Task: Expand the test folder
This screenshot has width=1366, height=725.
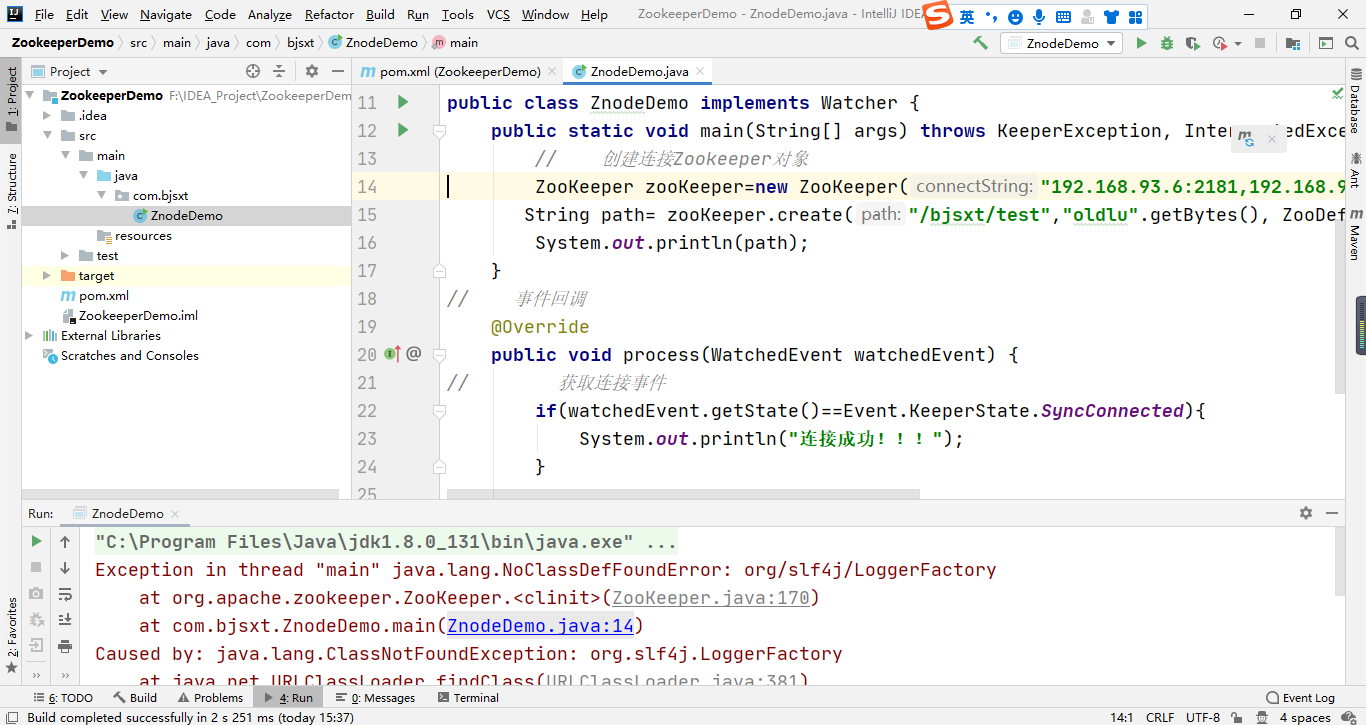Action: coord(65,255)
